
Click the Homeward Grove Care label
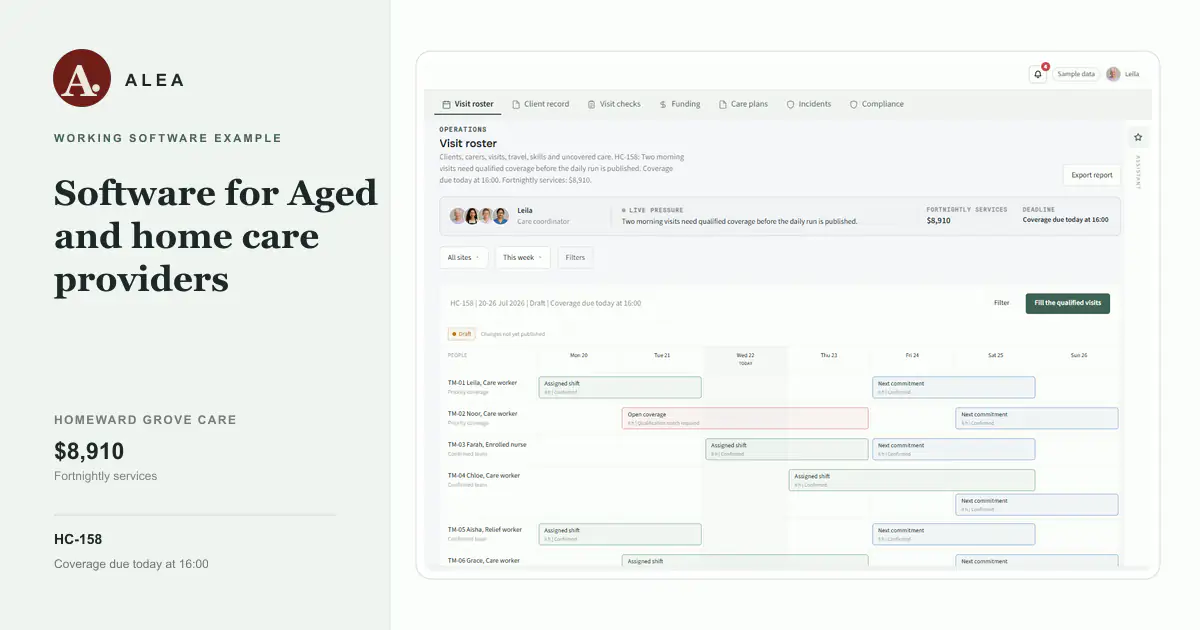145,420
